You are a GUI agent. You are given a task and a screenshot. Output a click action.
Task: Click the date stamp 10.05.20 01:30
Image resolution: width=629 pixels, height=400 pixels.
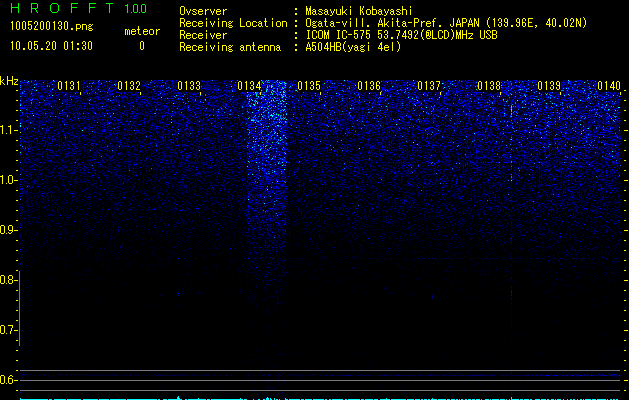pyautogui.click(x=51, y=46)
